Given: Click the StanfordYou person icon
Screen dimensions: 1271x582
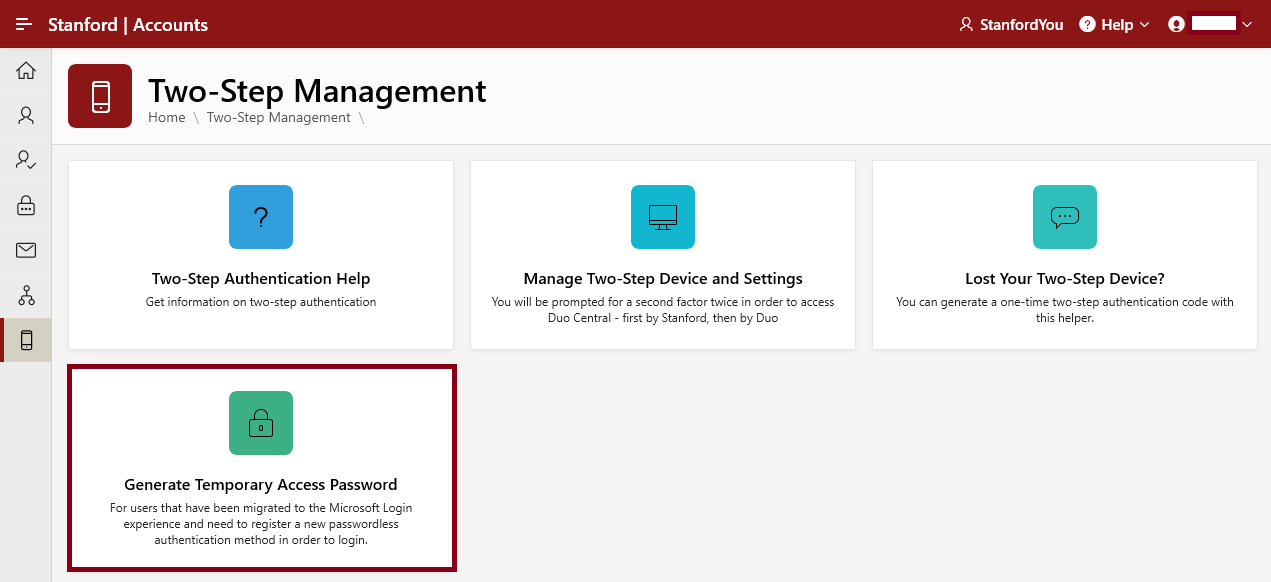Looking at the screenshot, I should pyautogui.click(x=966, y=24).
